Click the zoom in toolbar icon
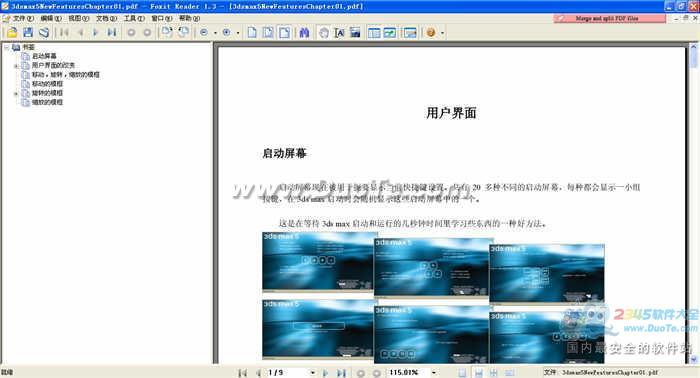This screenshot has height=378, width=700. (226, 32)
